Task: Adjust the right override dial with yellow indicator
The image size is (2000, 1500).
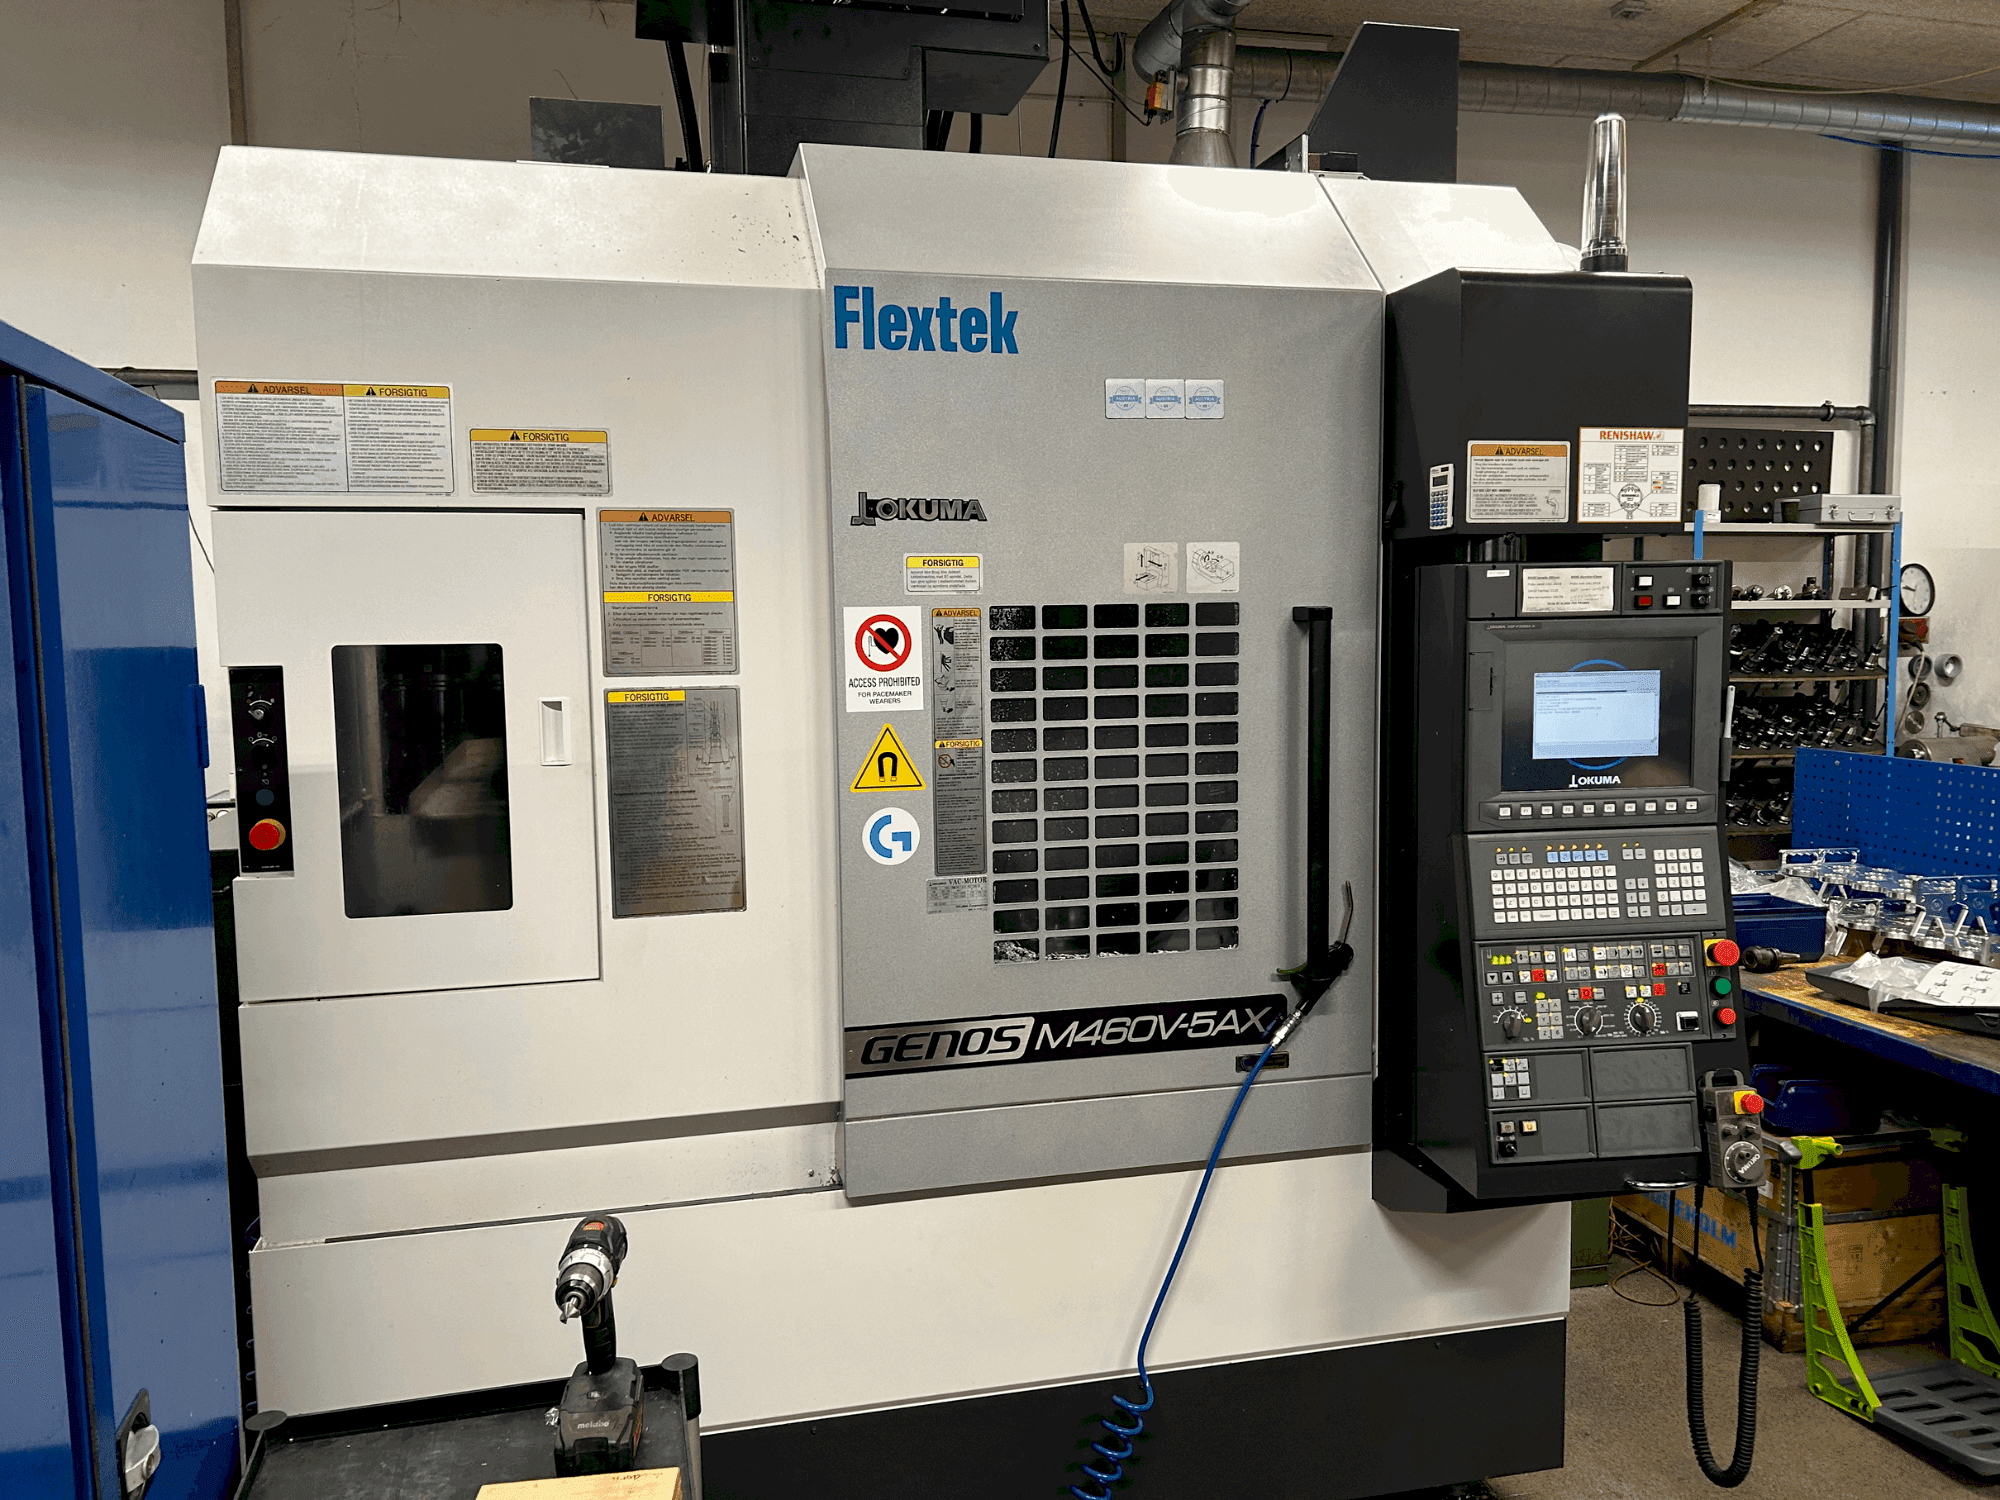Action: tap(1643, 1018)
